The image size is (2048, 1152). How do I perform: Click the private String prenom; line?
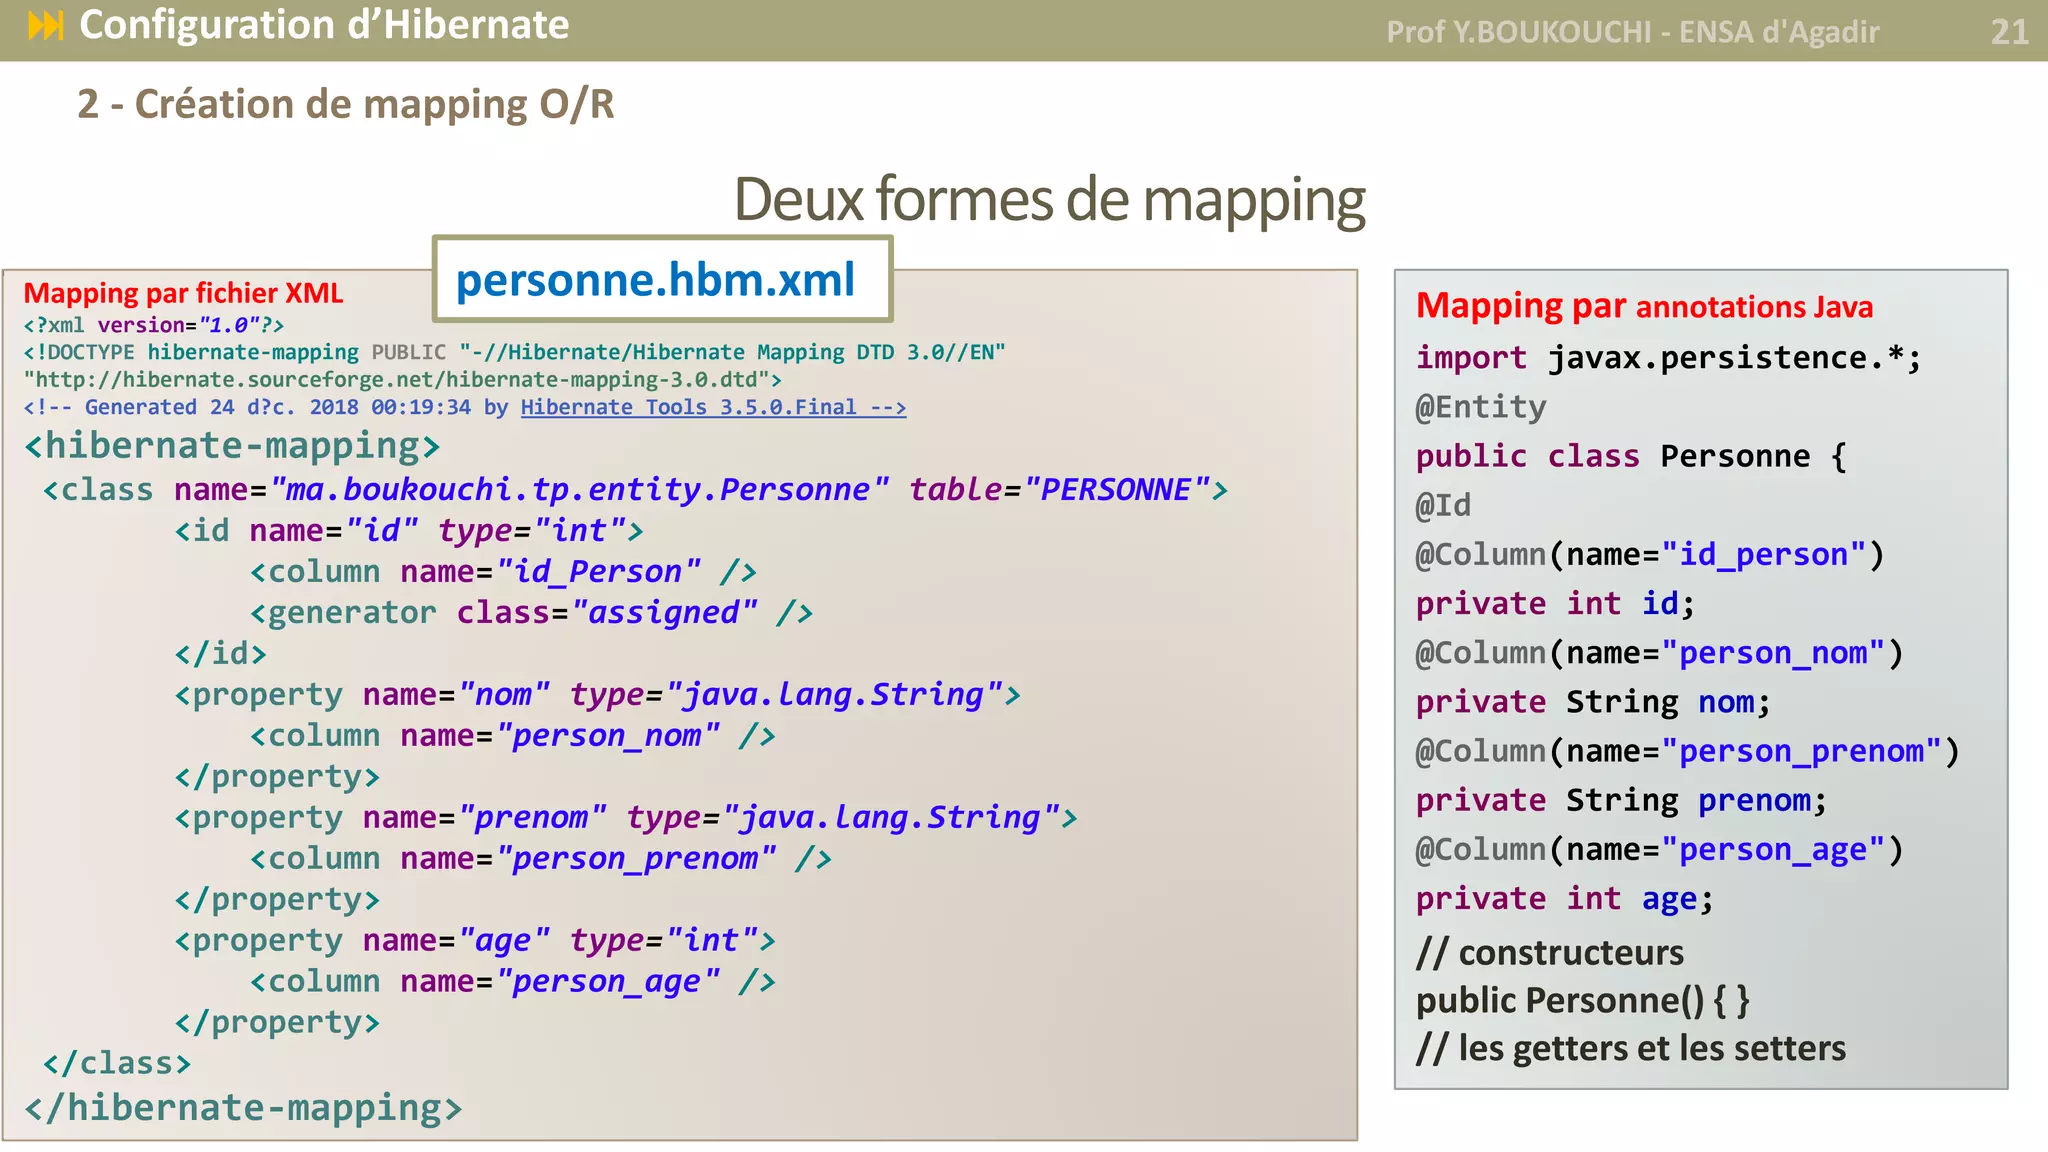(x=1621, y=800)
